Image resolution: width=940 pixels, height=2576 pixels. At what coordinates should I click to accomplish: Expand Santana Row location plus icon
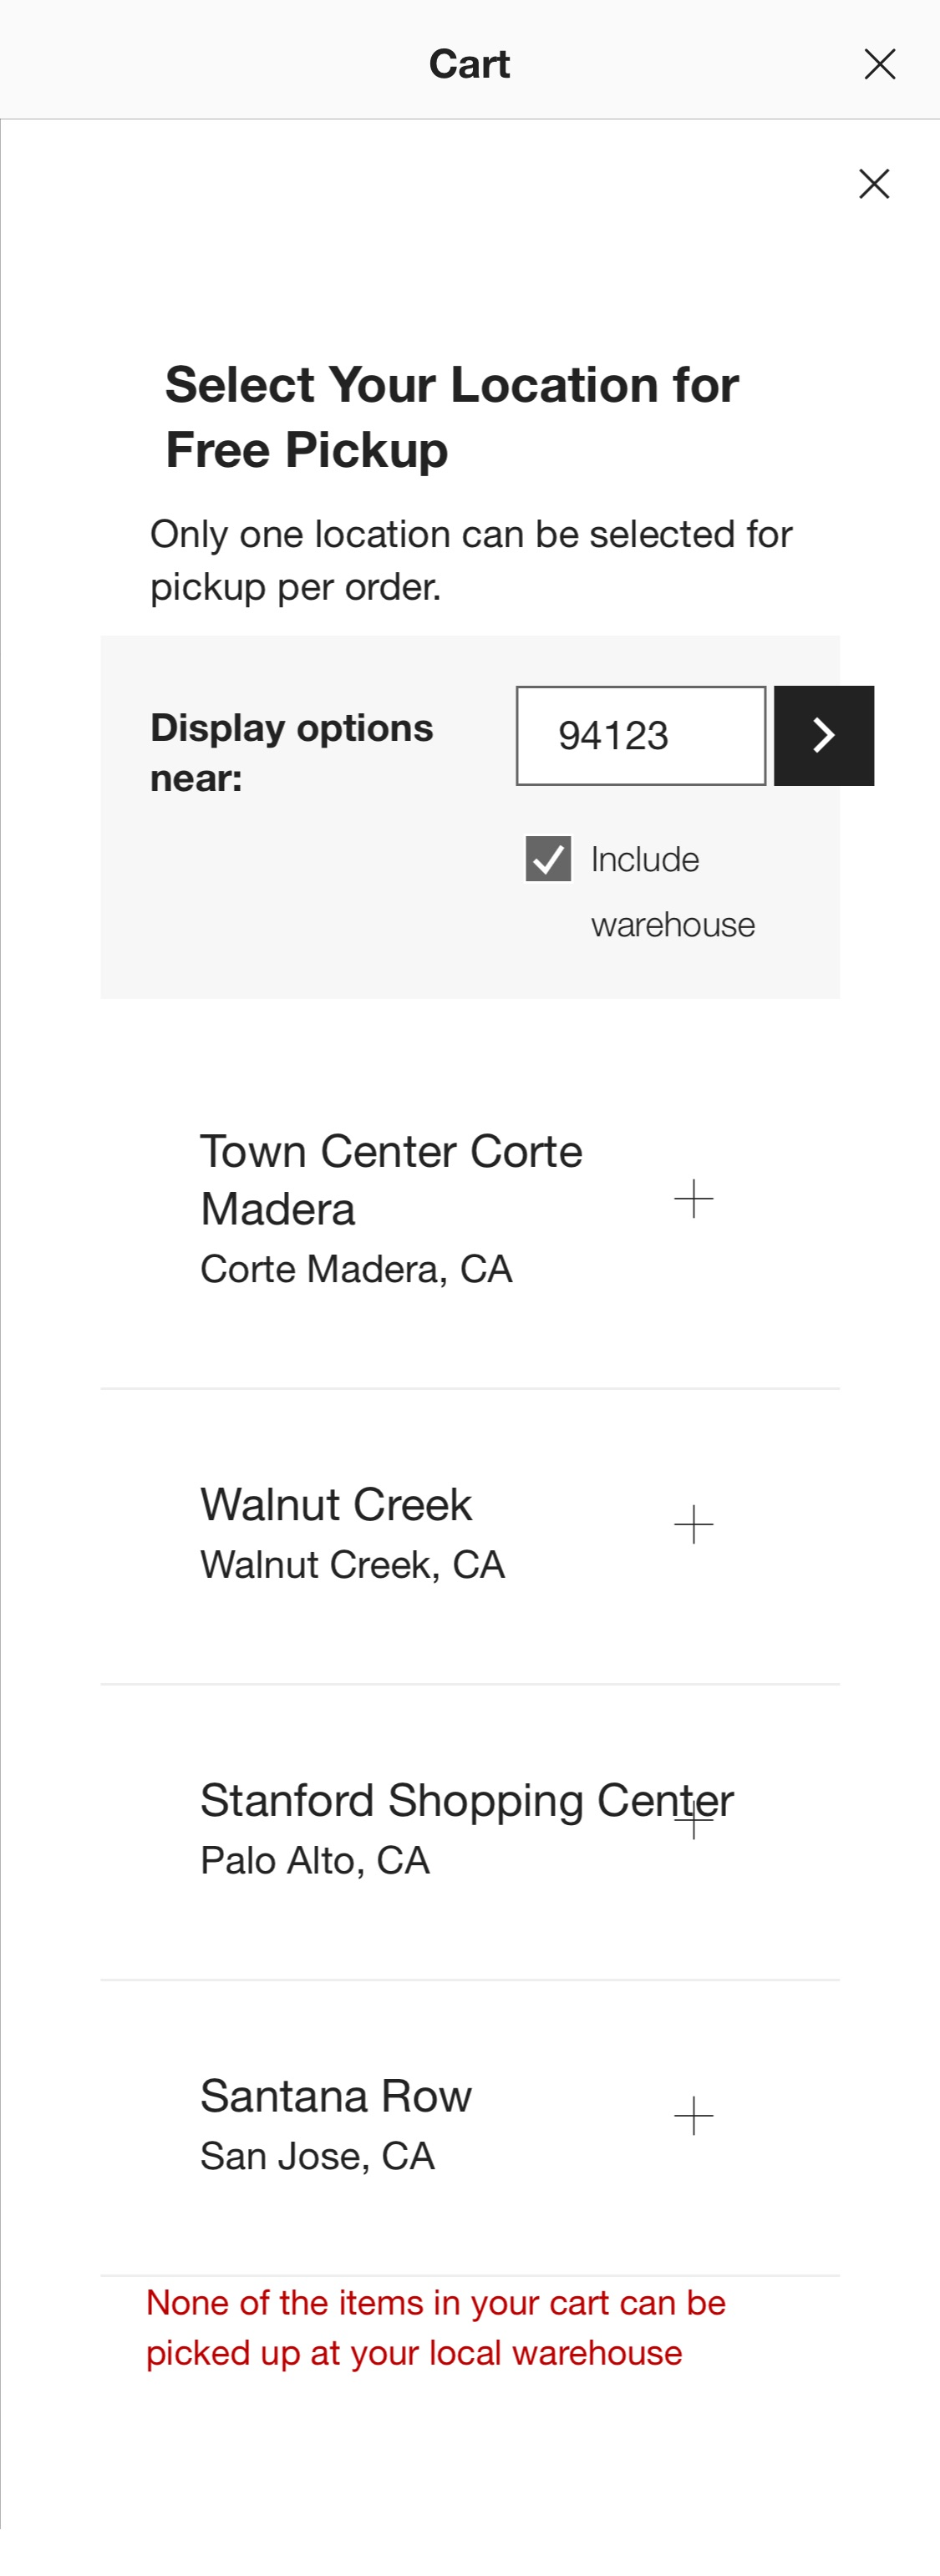693,2116
